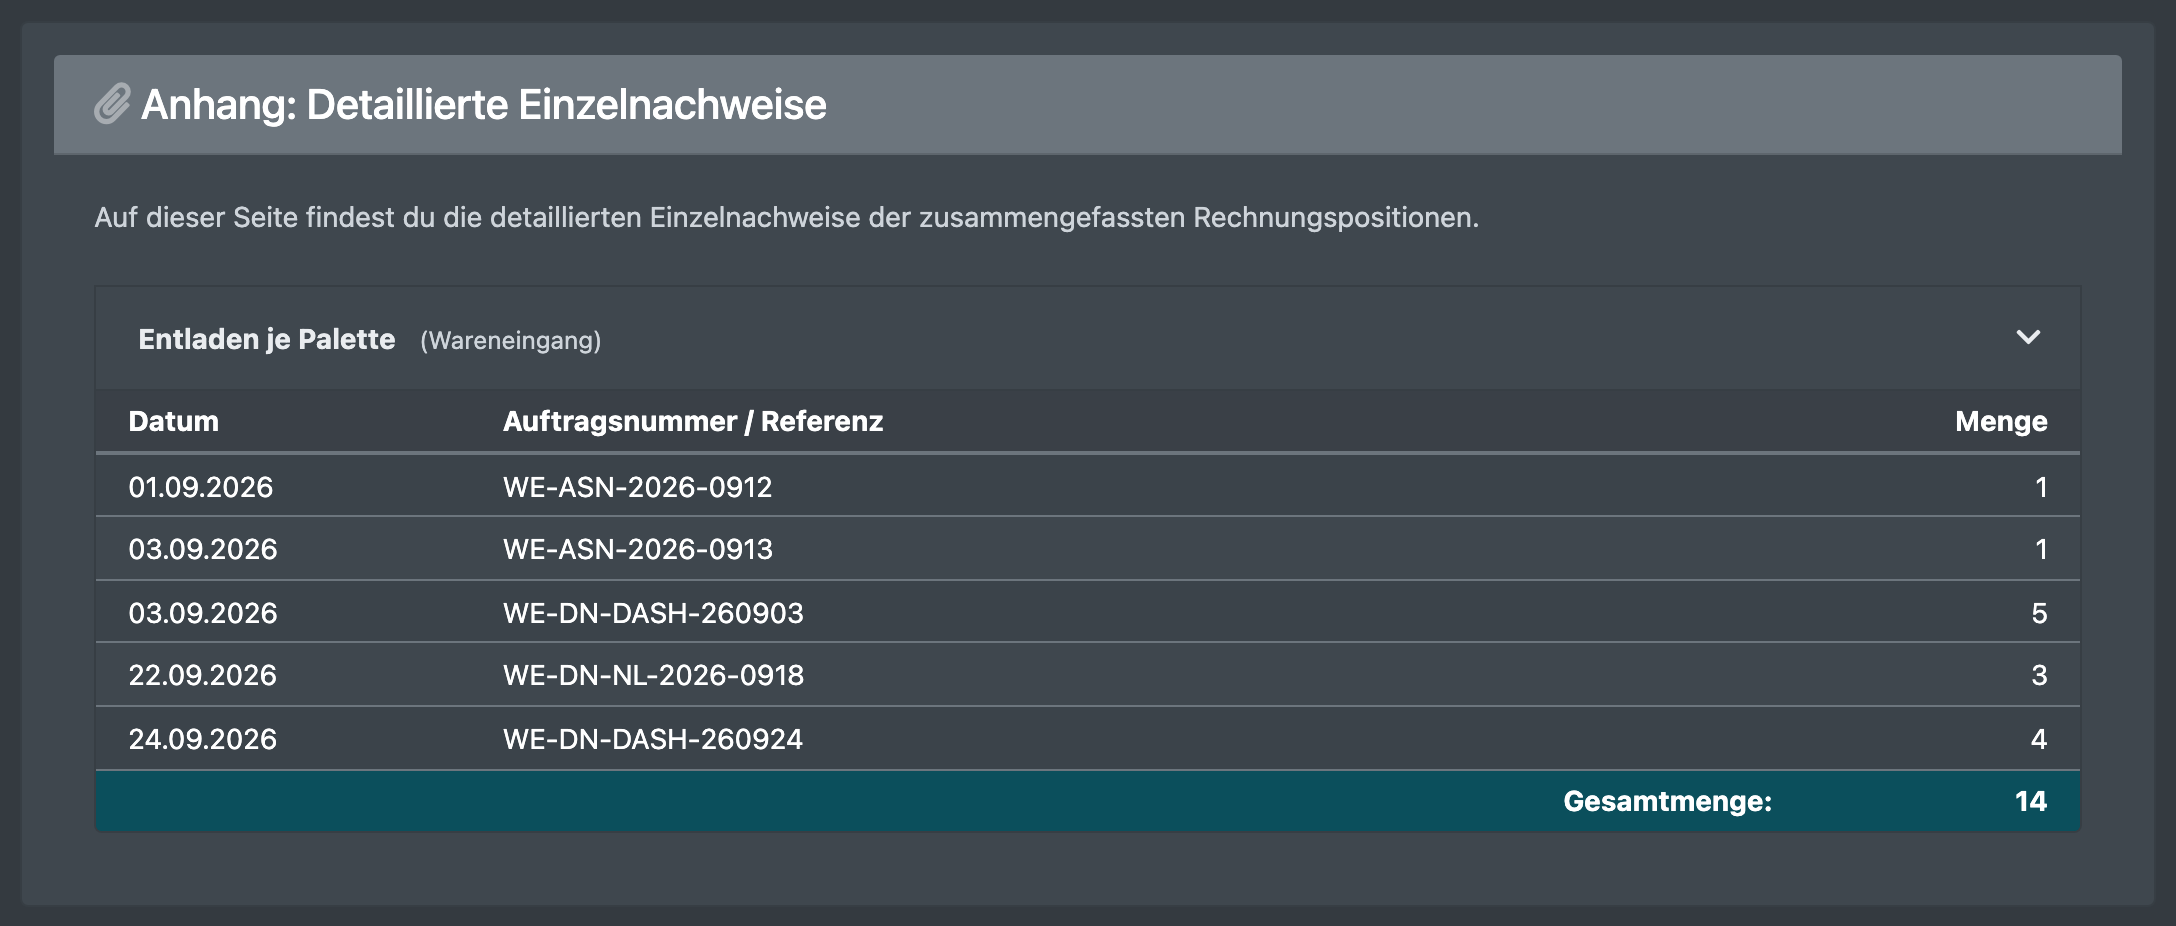This screenshot has width=2176, height=926.
Task: Click the Gesamtmenge label
Action: (x=1667, y=801)
